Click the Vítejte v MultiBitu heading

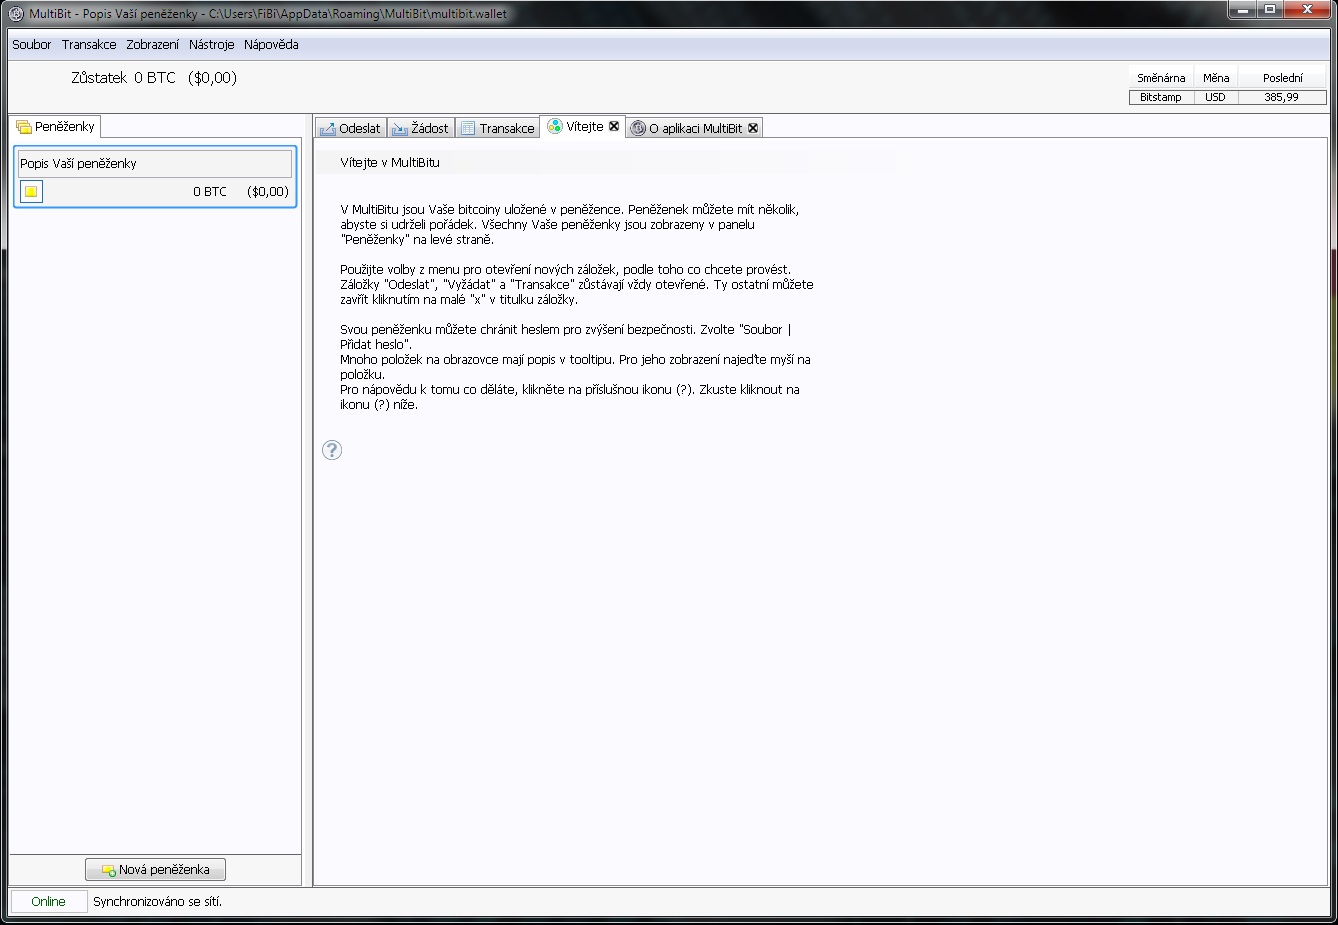(x=390, y=162)
